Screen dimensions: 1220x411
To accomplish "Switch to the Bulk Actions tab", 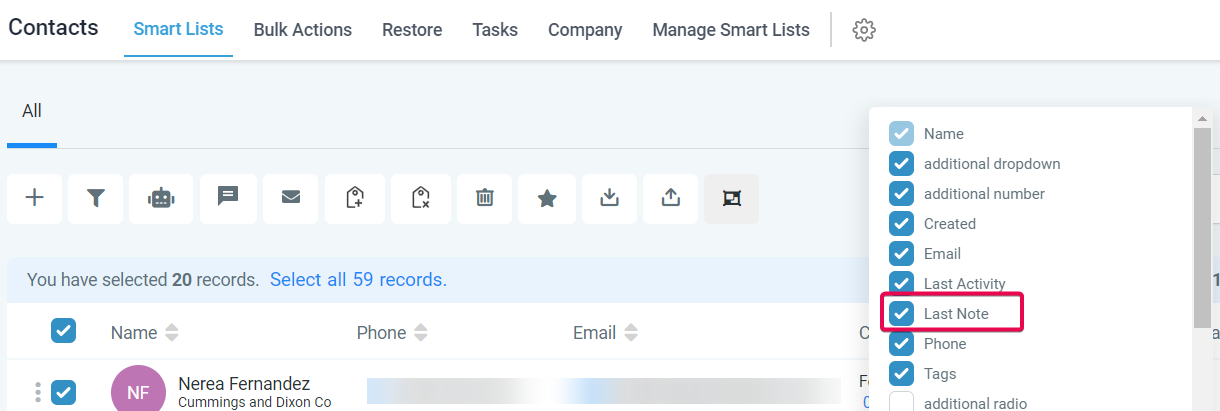I will click(x=302, y=30).
